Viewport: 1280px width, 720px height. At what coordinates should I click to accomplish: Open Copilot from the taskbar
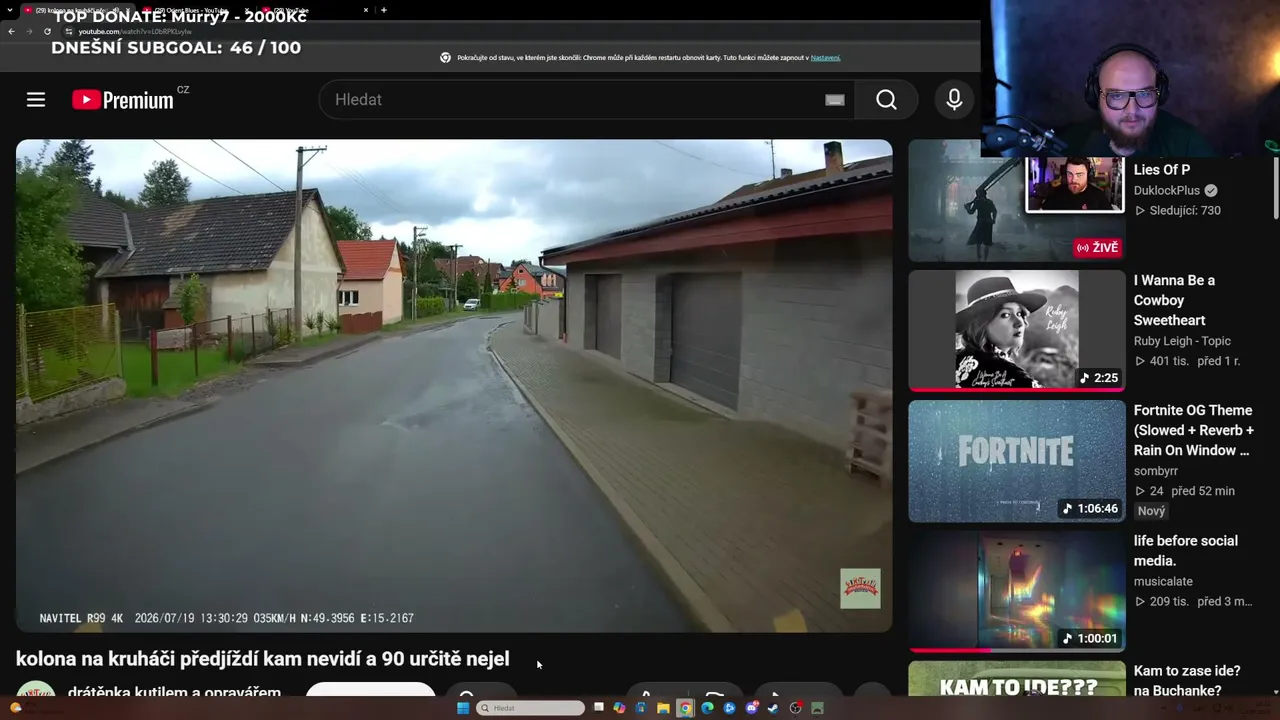pyautogui.click(x=619, y=708)
